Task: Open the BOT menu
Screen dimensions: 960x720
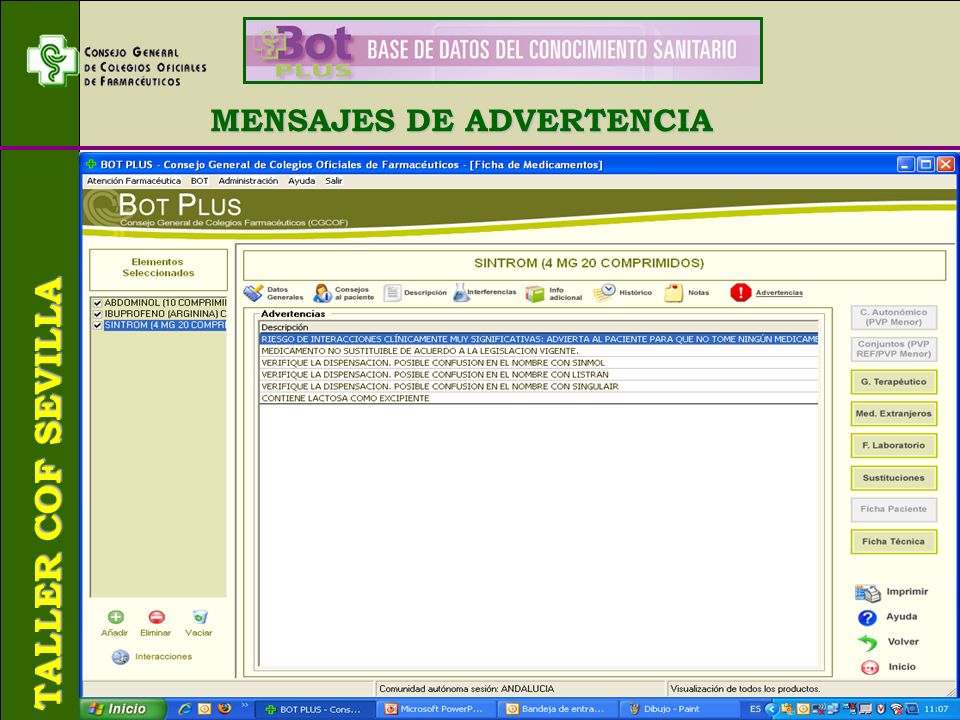Action: point(200,181)
